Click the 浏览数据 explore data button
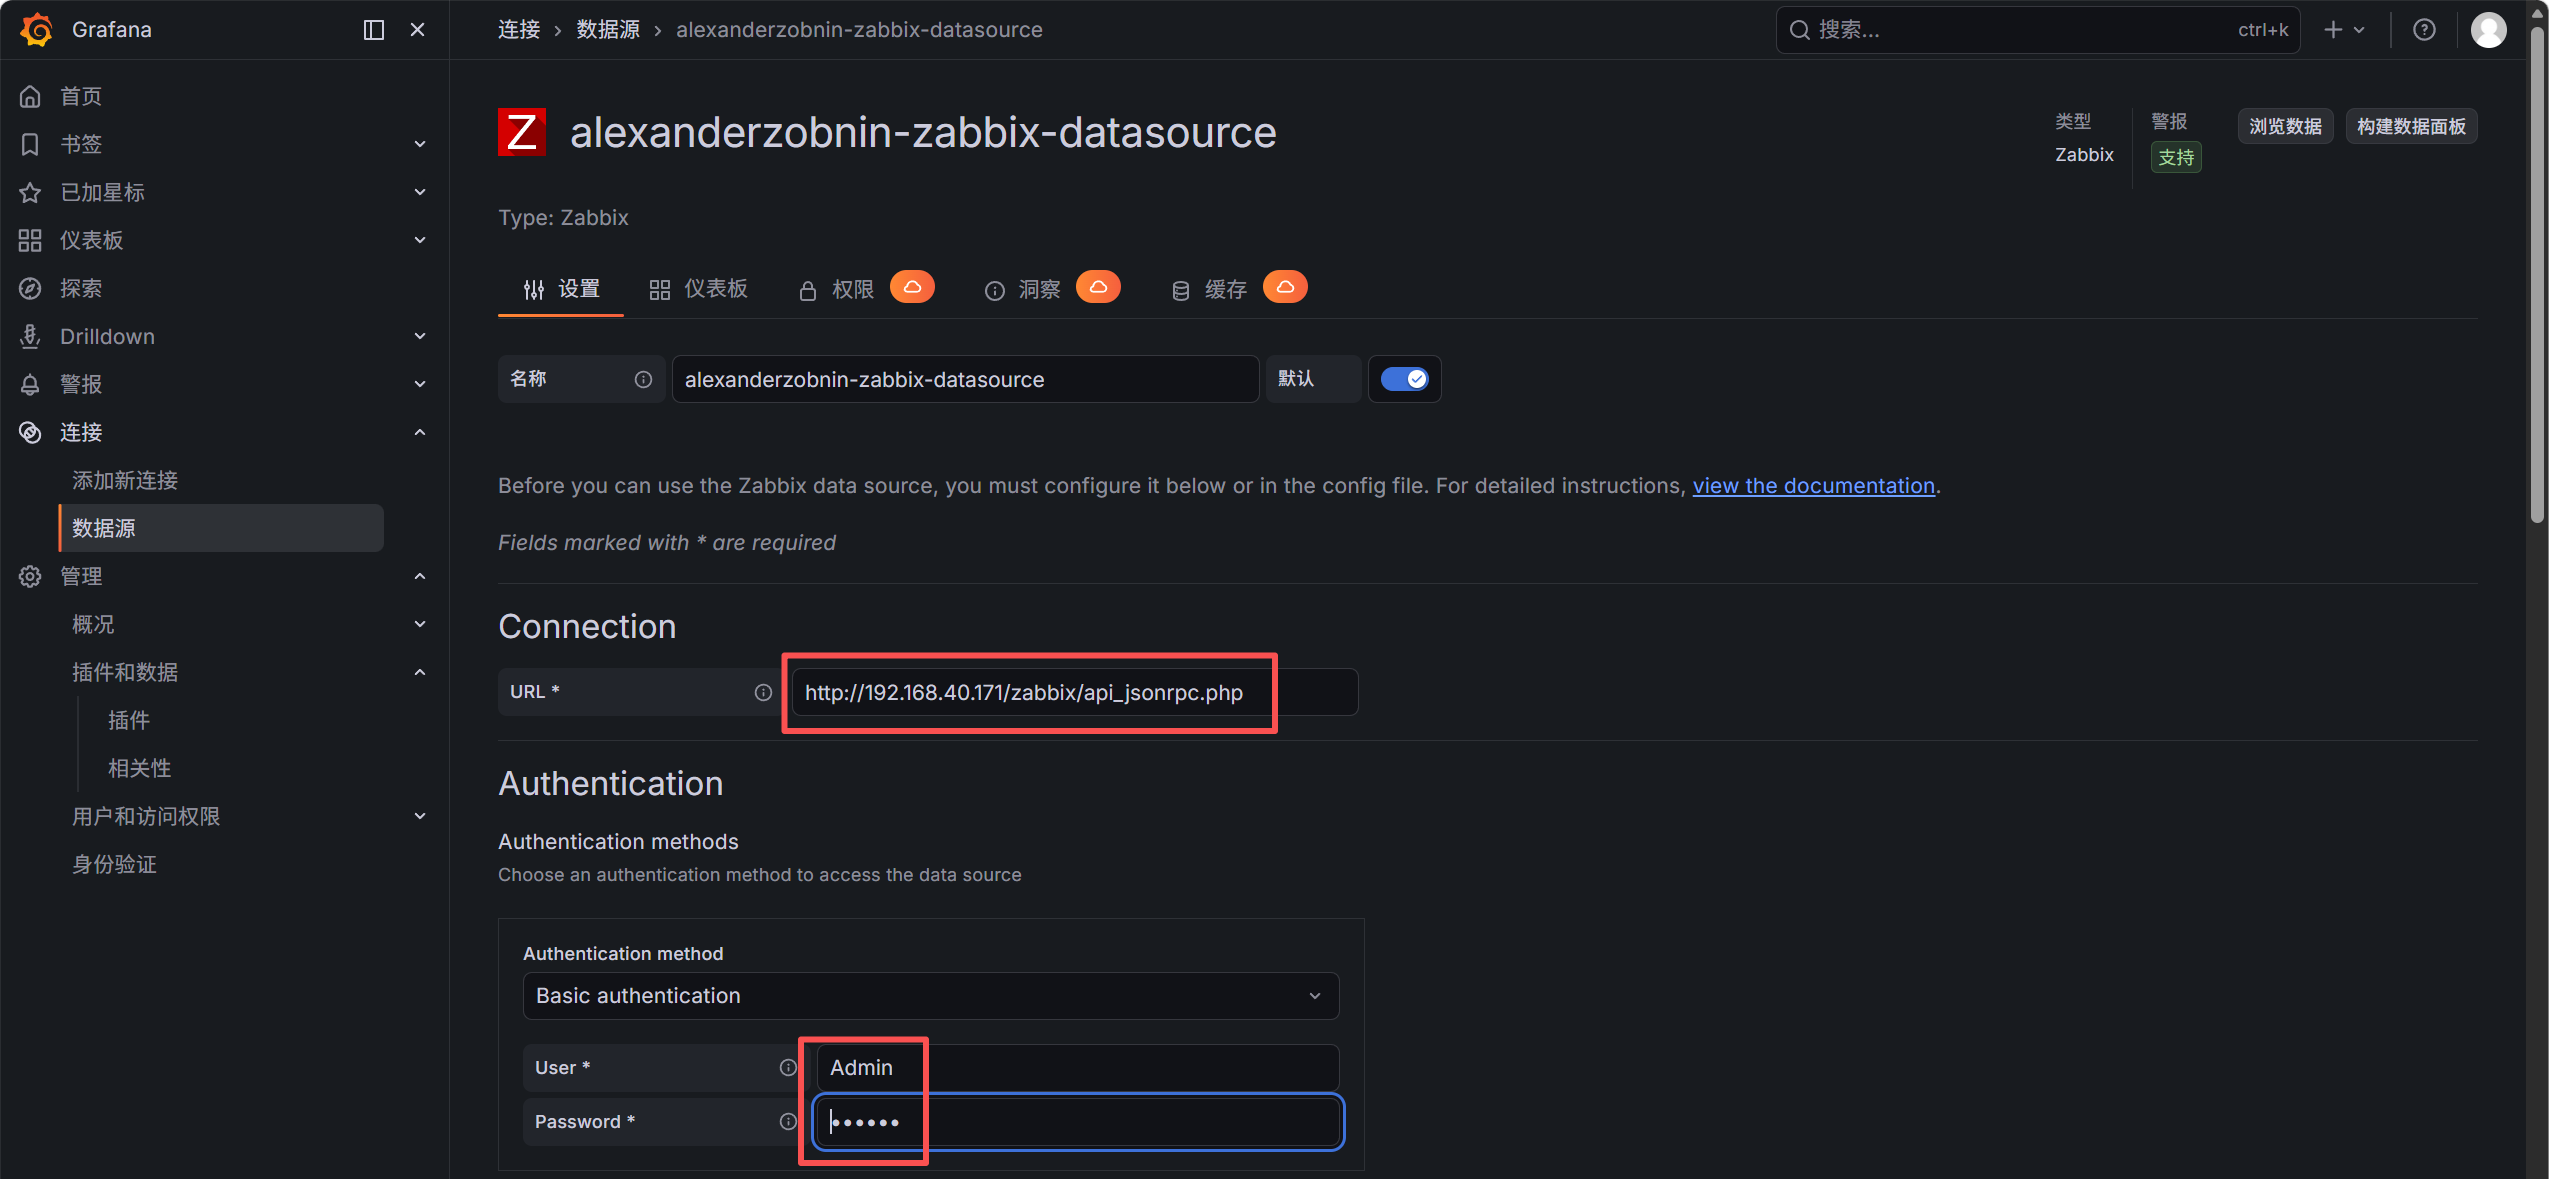 coord(2286,126)
